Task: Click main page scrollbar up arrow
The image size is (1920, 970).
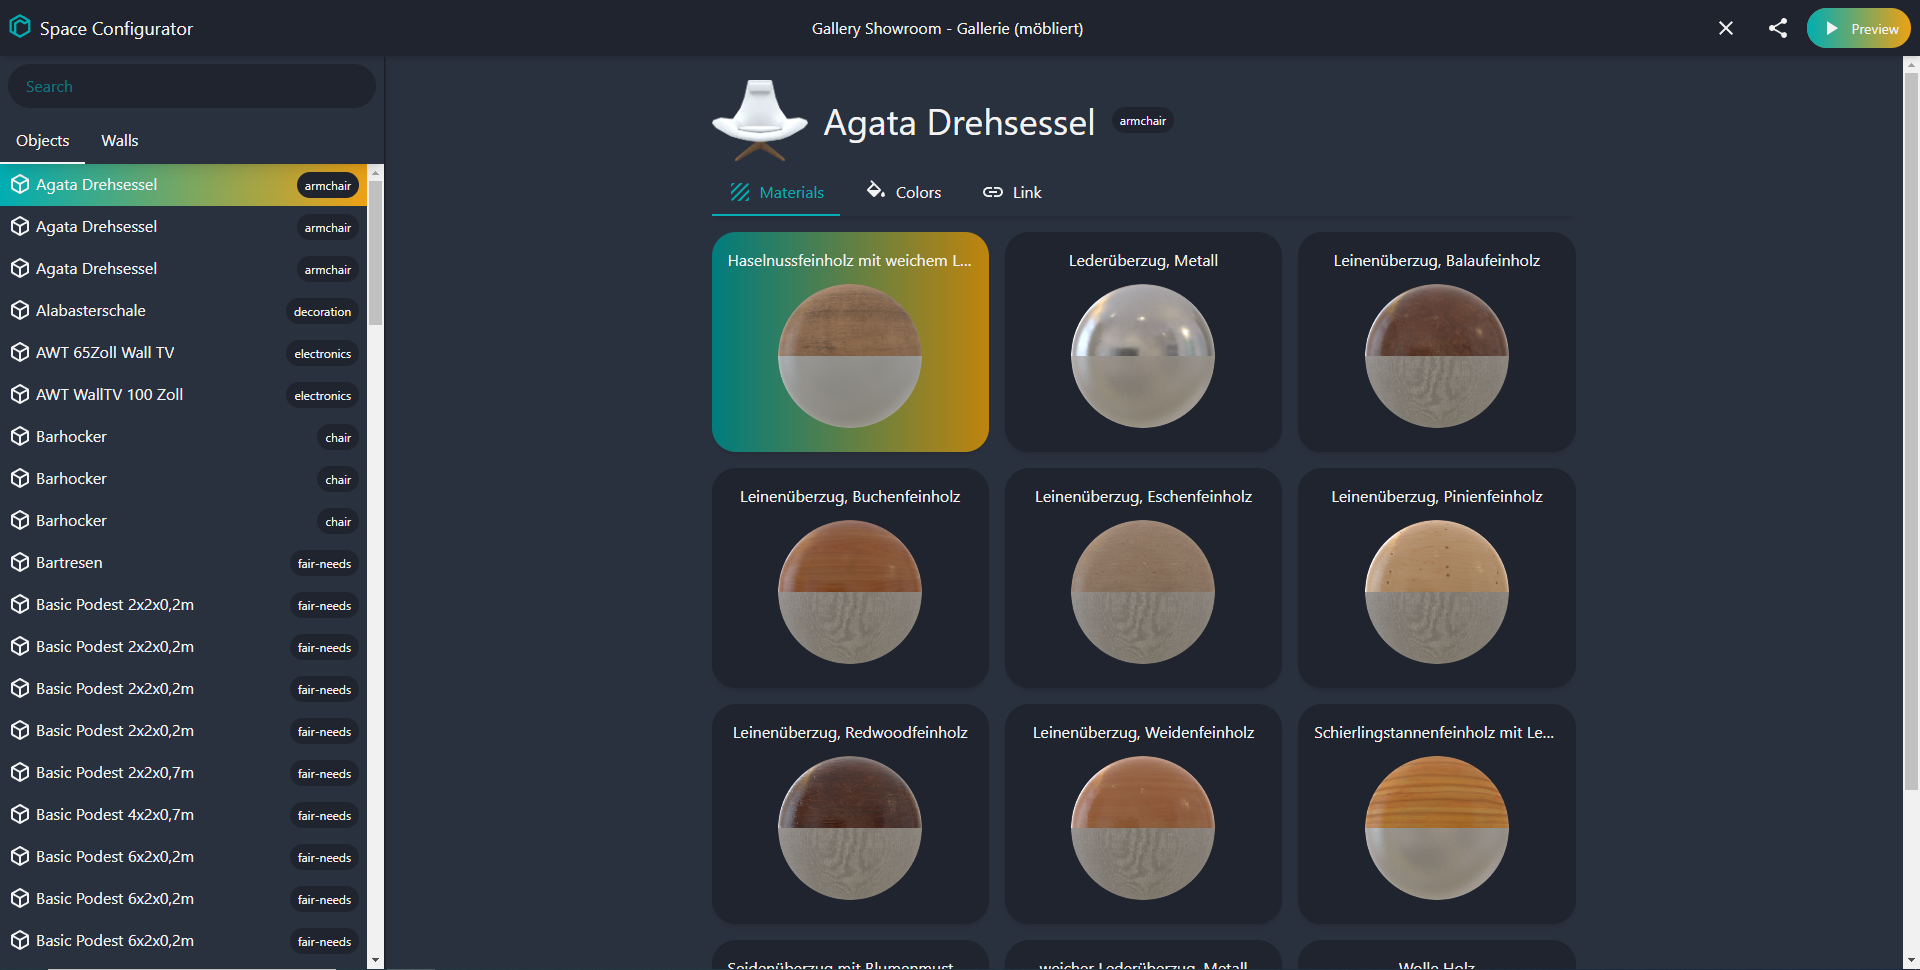Action: pos(1911,65)
